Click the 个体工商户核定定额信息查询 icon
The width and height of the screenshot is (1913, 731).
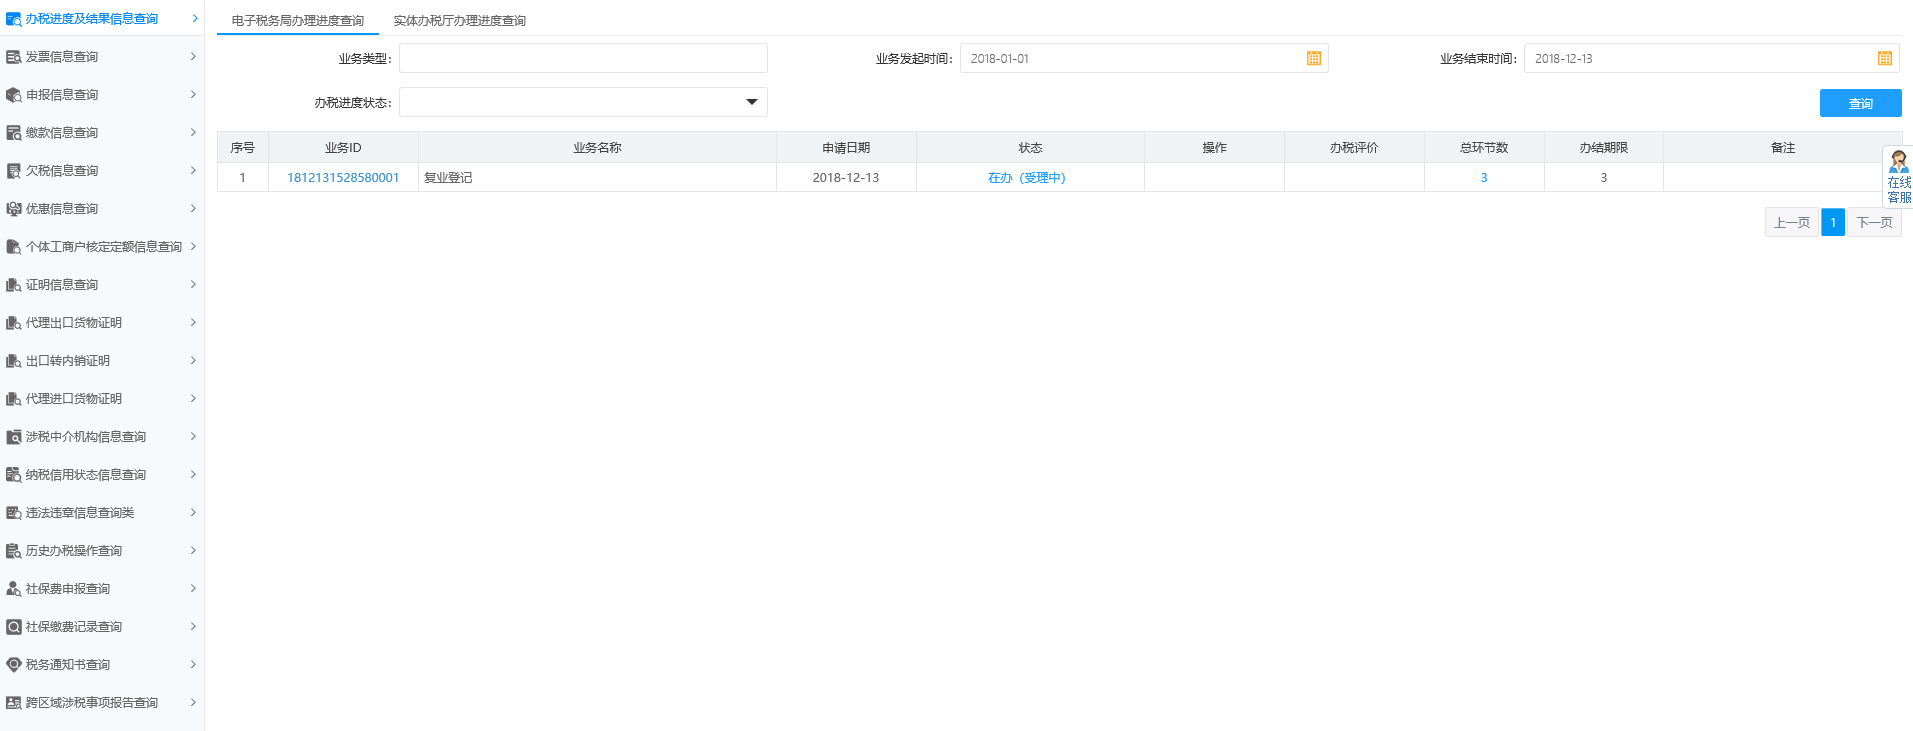pyautogui.click(x=13, y=247)
